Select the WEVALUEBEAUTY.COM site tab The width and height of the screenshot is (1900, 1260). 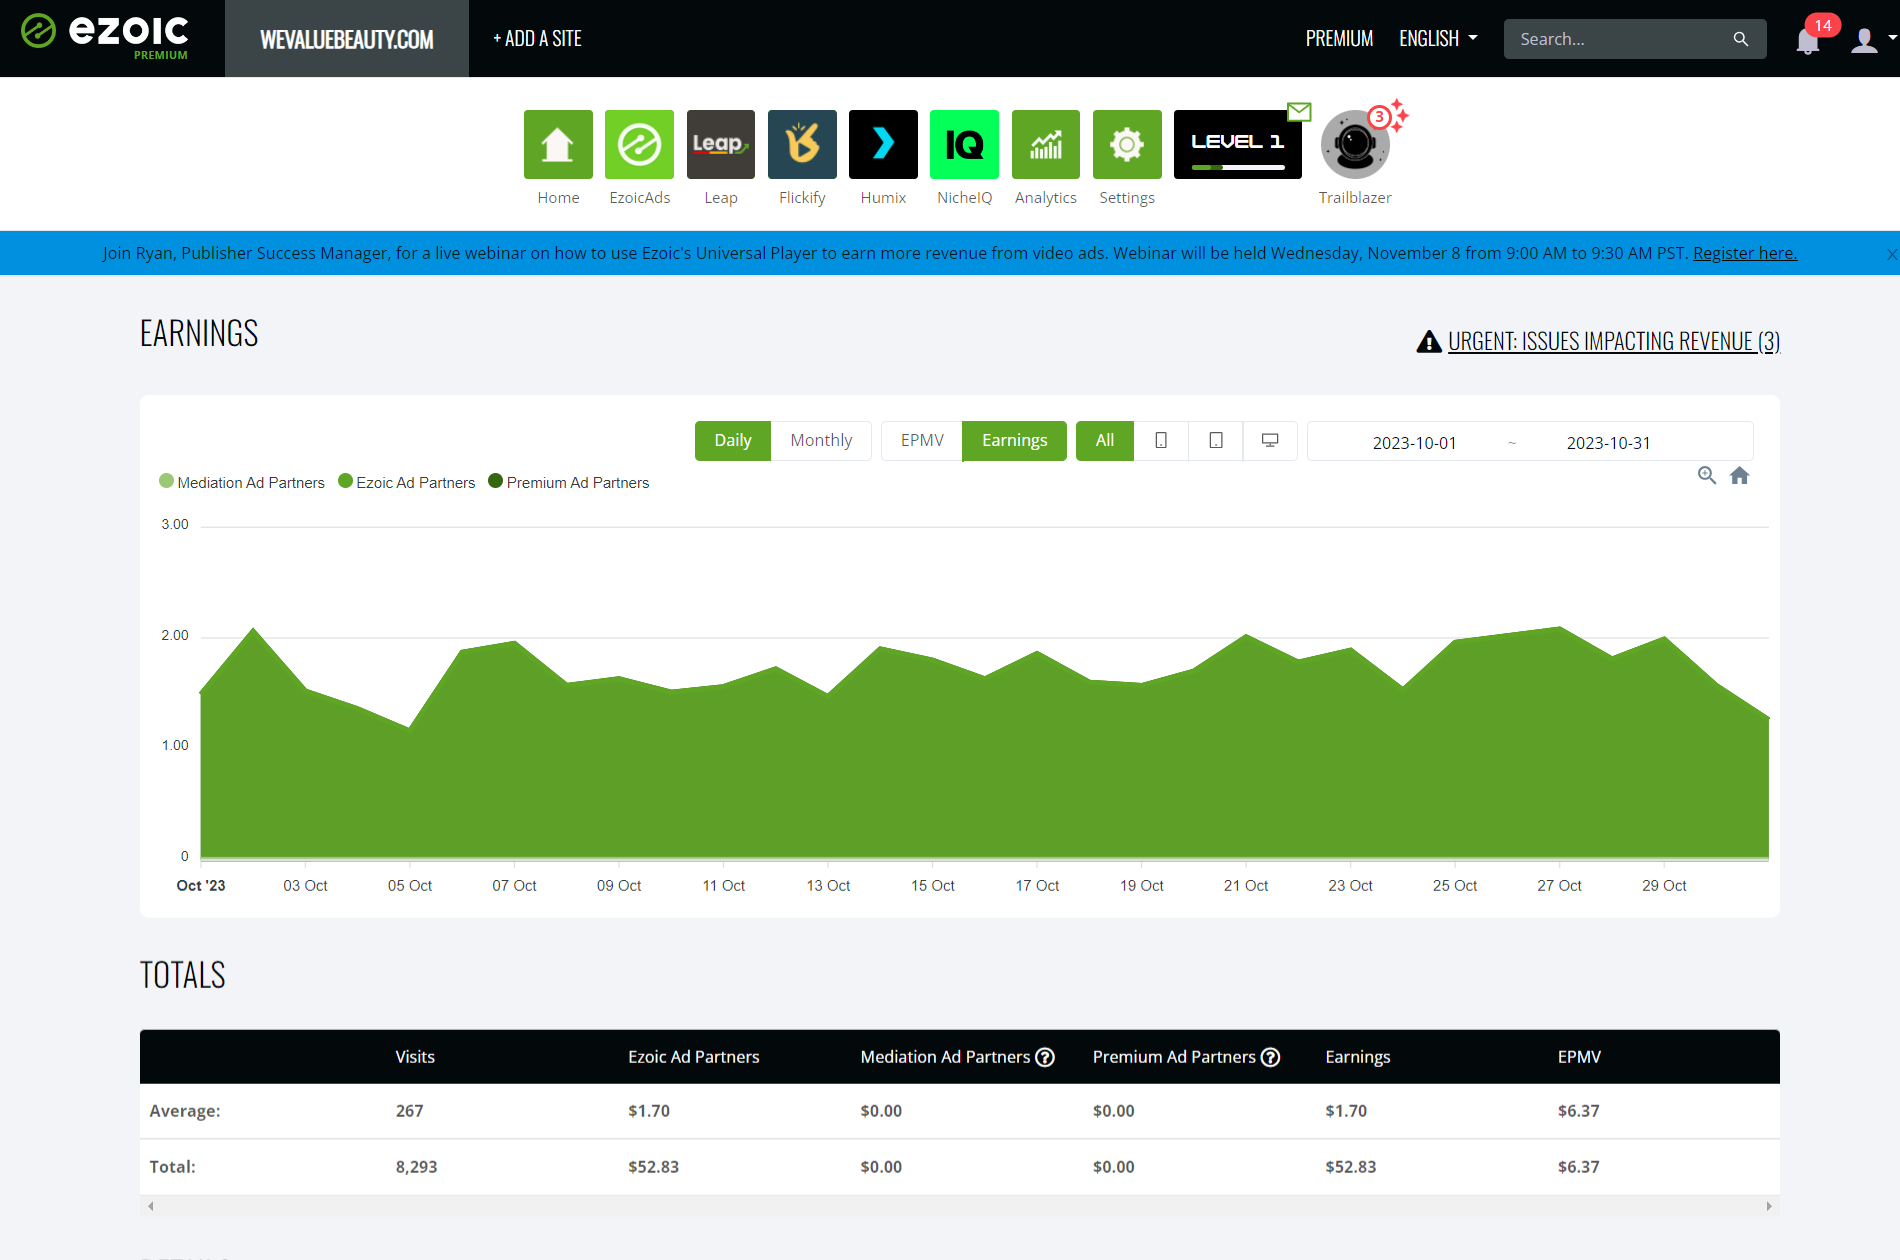pyautogui.click(x=347, y=39)
